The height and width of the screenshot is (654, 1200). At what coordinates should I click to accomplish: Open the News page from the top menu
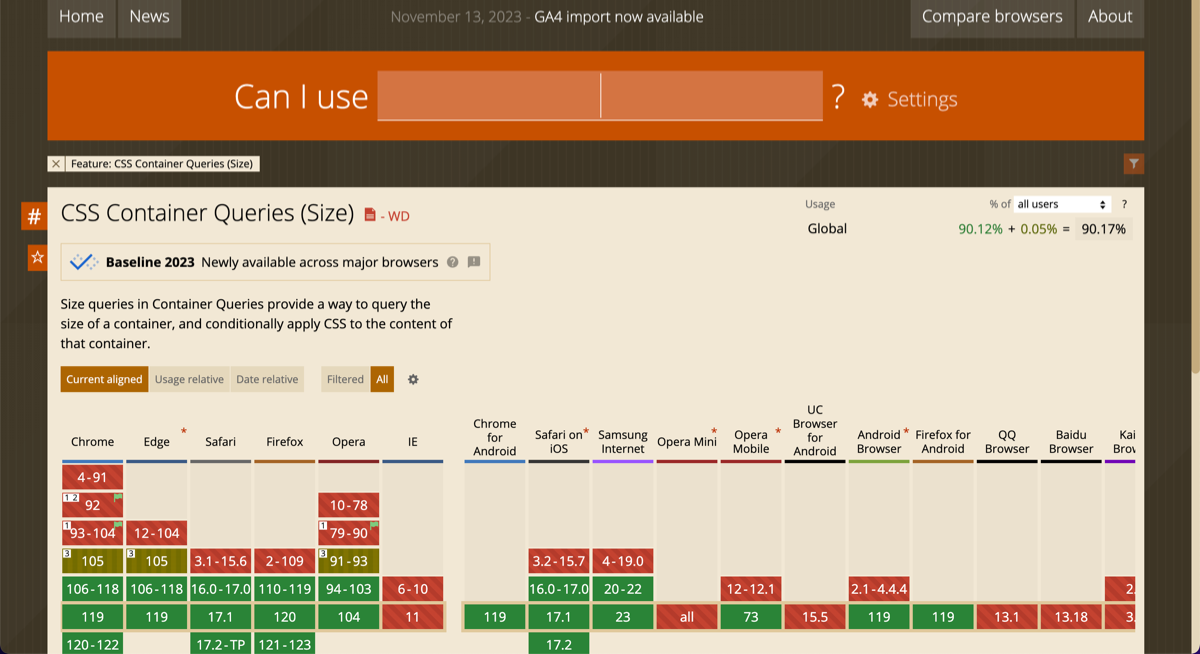[149, 16]
